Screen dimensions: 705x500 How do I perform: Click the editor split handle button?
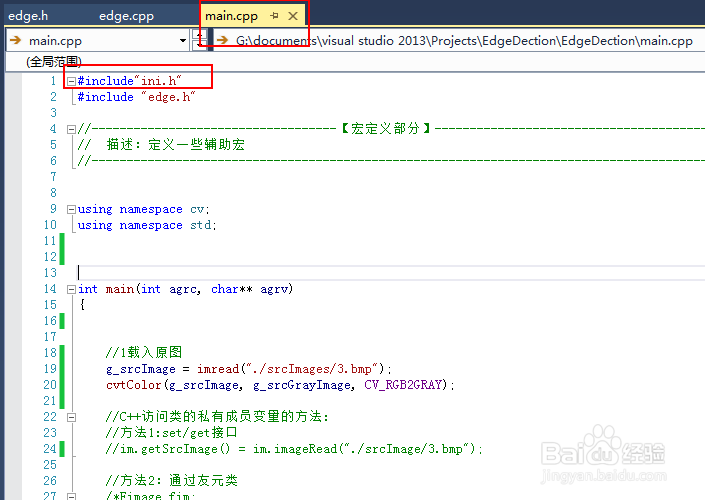[200, 40]
